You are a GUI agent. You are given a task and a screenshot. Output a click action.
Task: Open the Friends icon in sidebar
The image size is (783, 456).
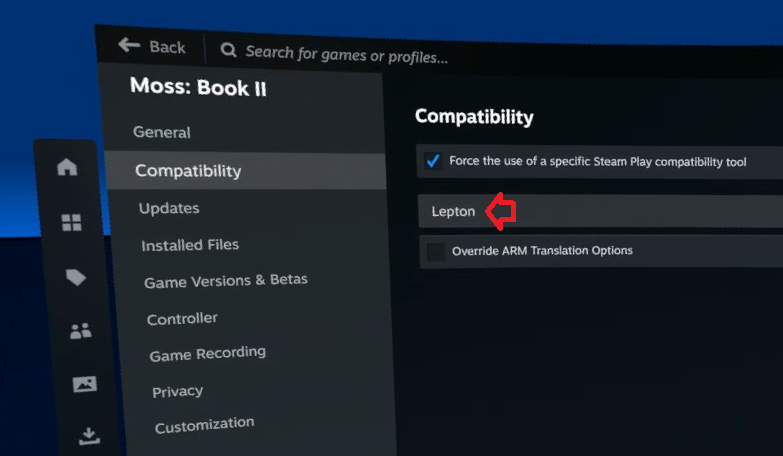(x=80, y=331)
